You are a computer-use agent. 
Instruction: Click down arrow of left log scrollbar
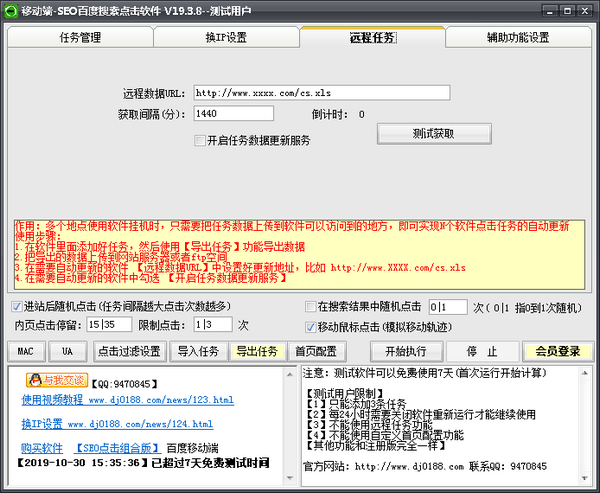(x=290, y=478)
